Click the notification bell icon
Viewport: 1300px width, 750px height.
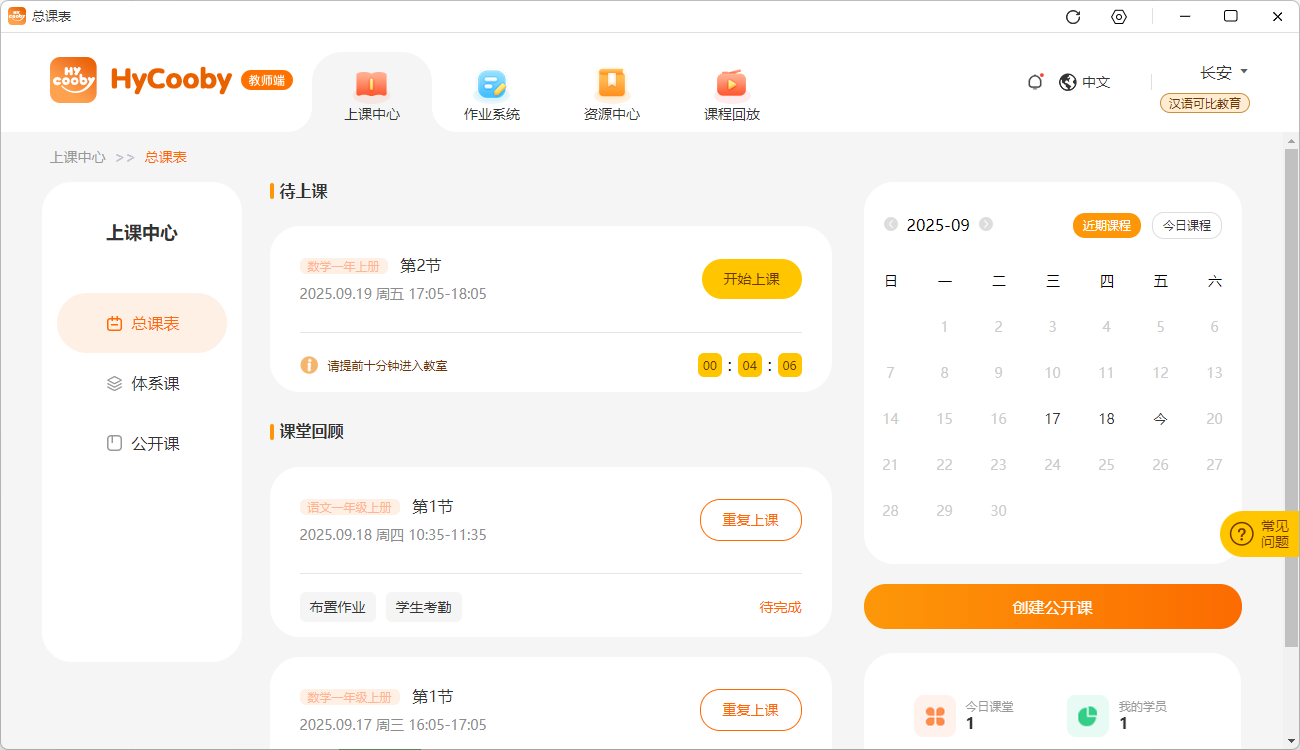(1035, 82)
